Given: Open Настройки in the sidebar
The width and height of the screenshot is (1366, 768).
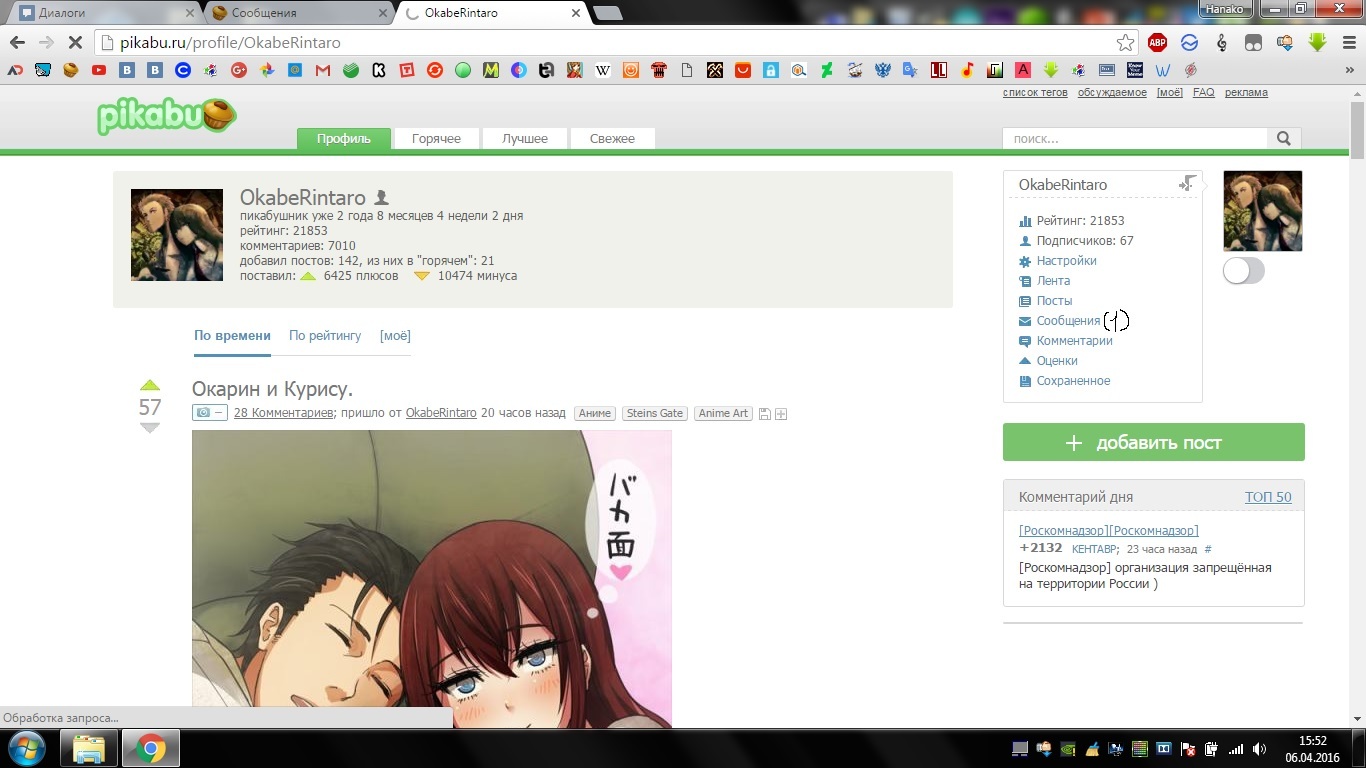Looking at the screenshot, I should pos(1066,261).
